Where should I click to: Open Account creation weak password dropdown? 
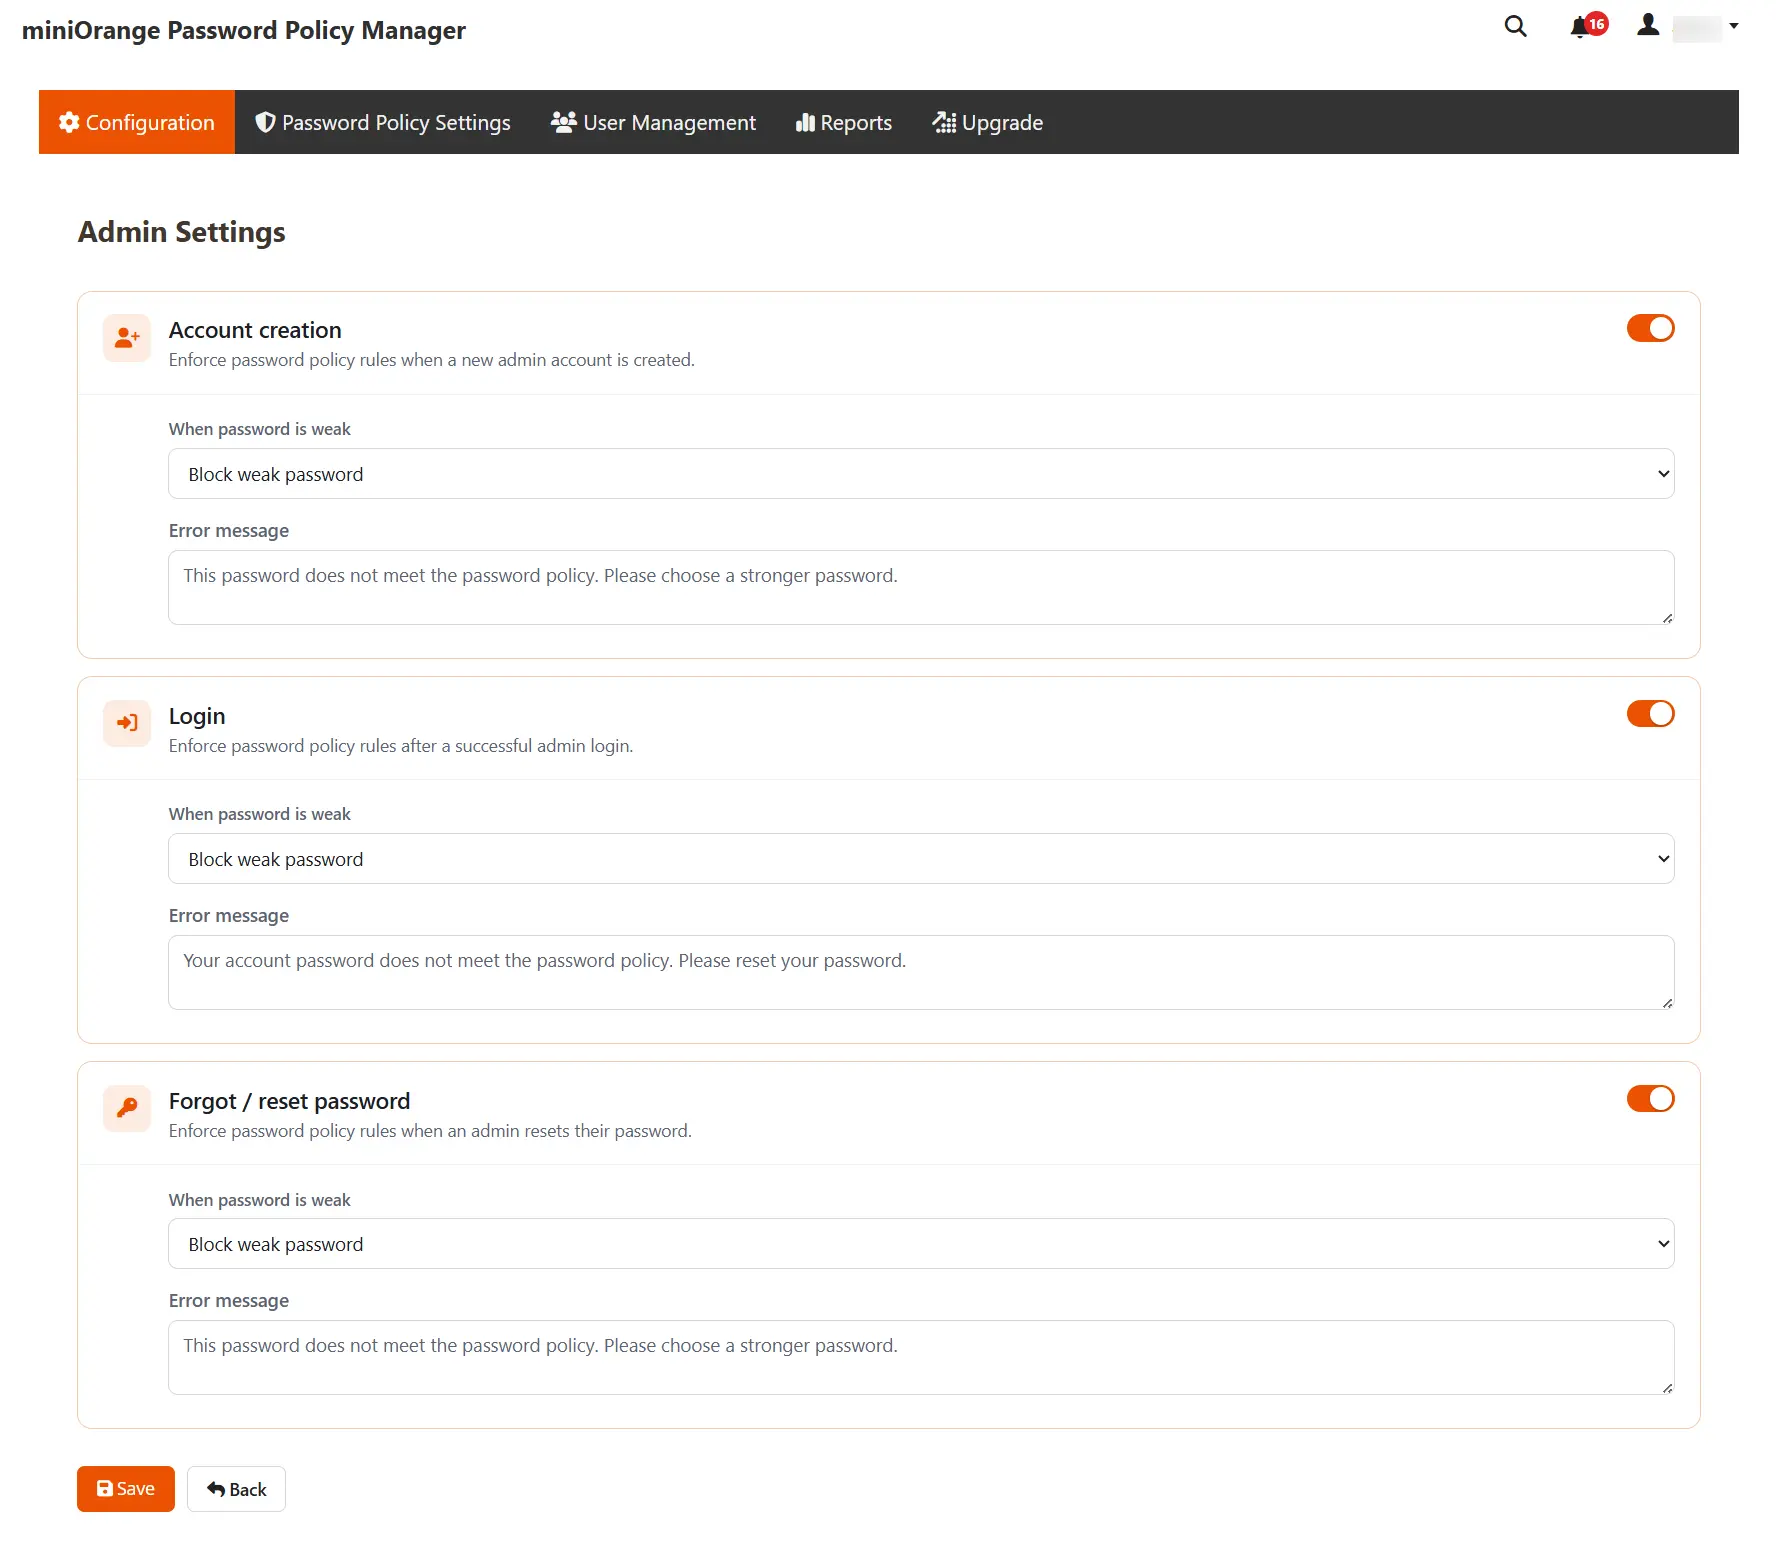[x=921, y=474]
